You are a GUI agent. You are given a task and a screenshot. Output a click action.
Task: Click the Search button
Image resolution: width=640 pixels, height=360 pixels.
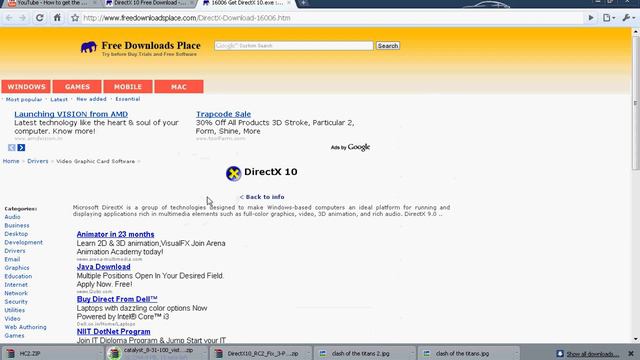(388, 46)
